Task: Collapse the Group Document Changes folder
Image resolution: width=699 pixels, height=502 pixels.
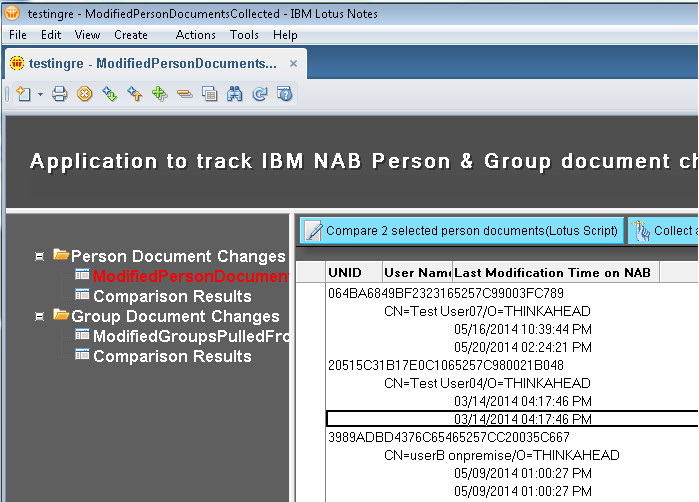Action: (39, 317)
